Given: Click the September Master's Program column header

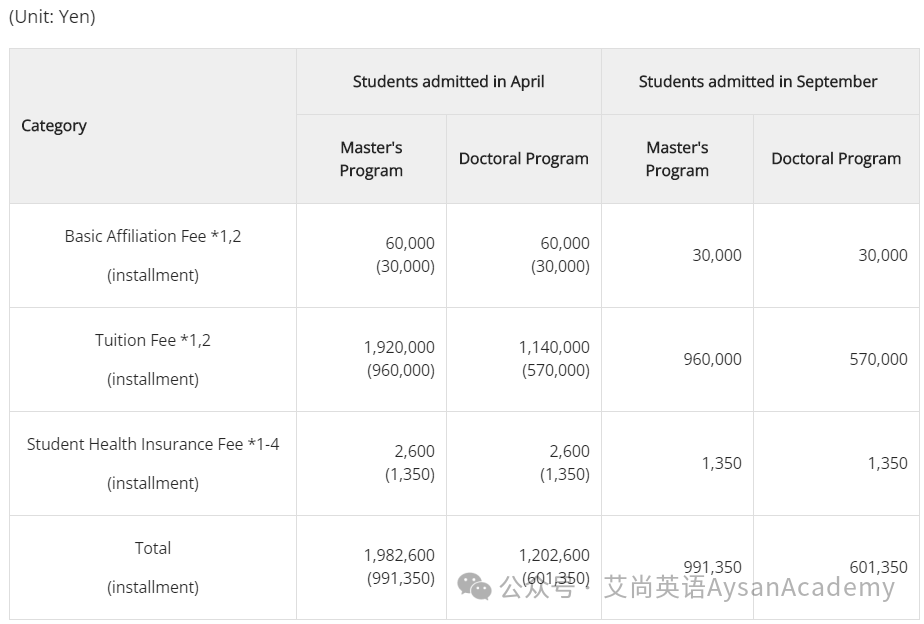Looking at the screenshot, I should pyautogui.click(x=677, y=159).
